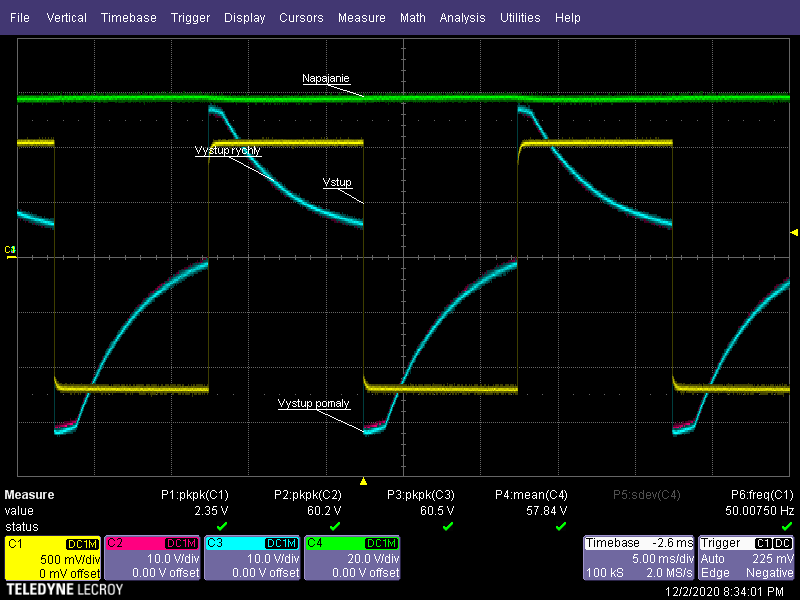Click the Vstup trace label
800x600 pixels.
337,183
